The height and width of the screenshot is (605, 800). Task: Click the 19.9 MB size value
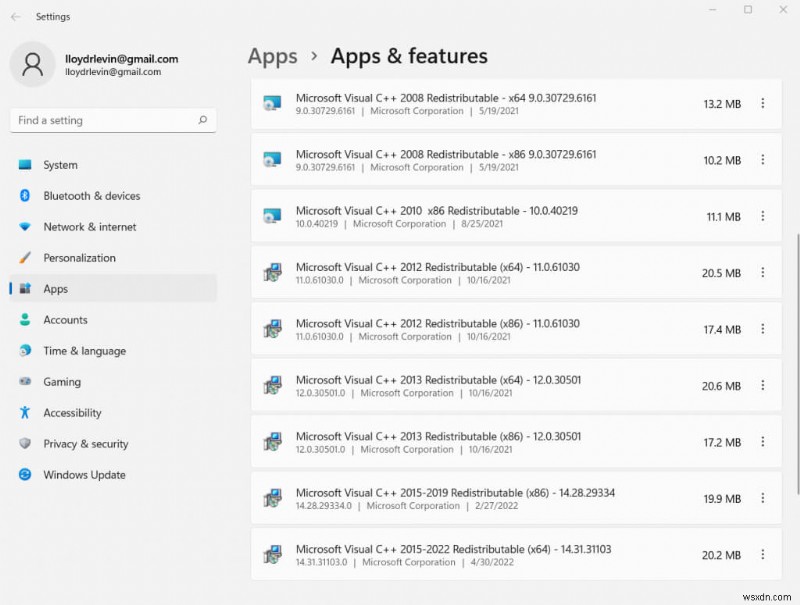(x=722, y=499)
